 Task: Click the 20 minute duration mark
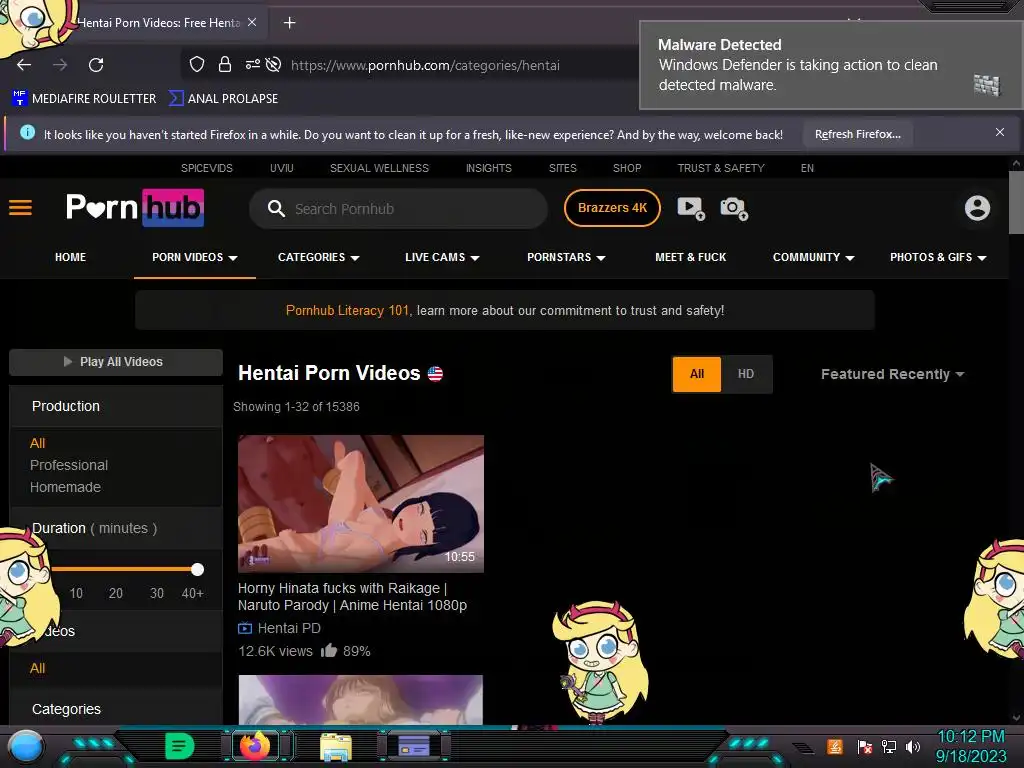[x=116, y=593]
